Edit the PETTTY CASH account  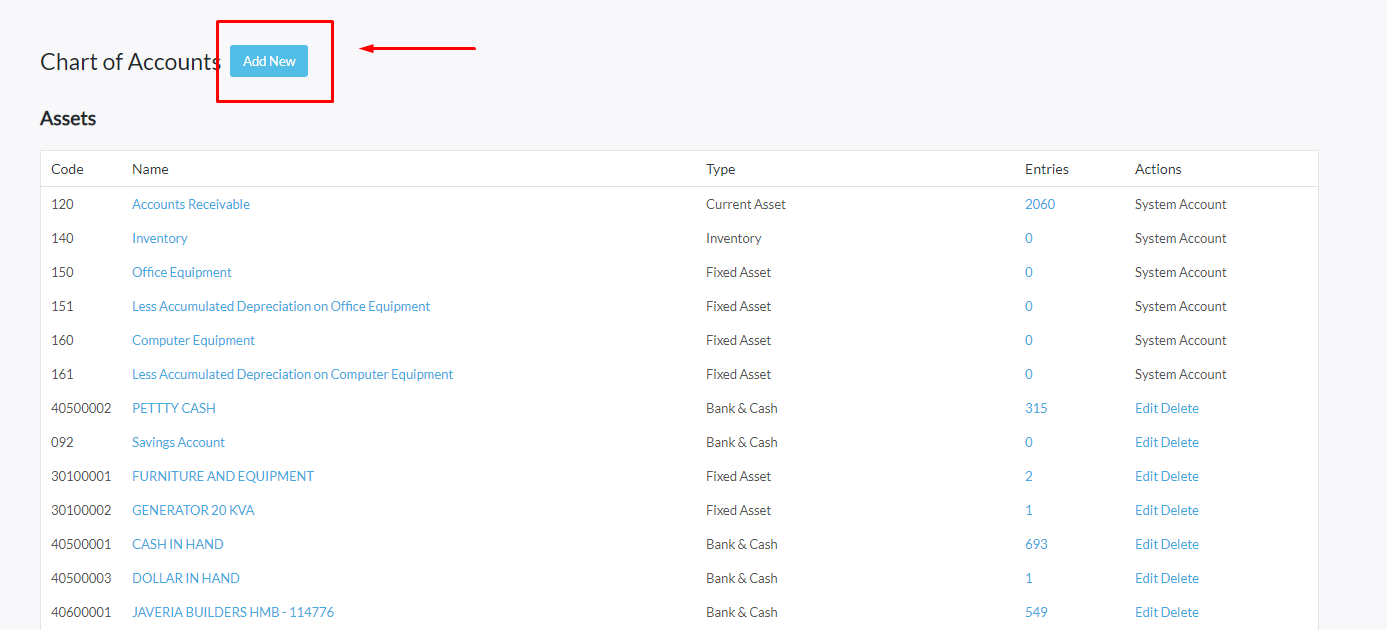[x=1146, y=408]
